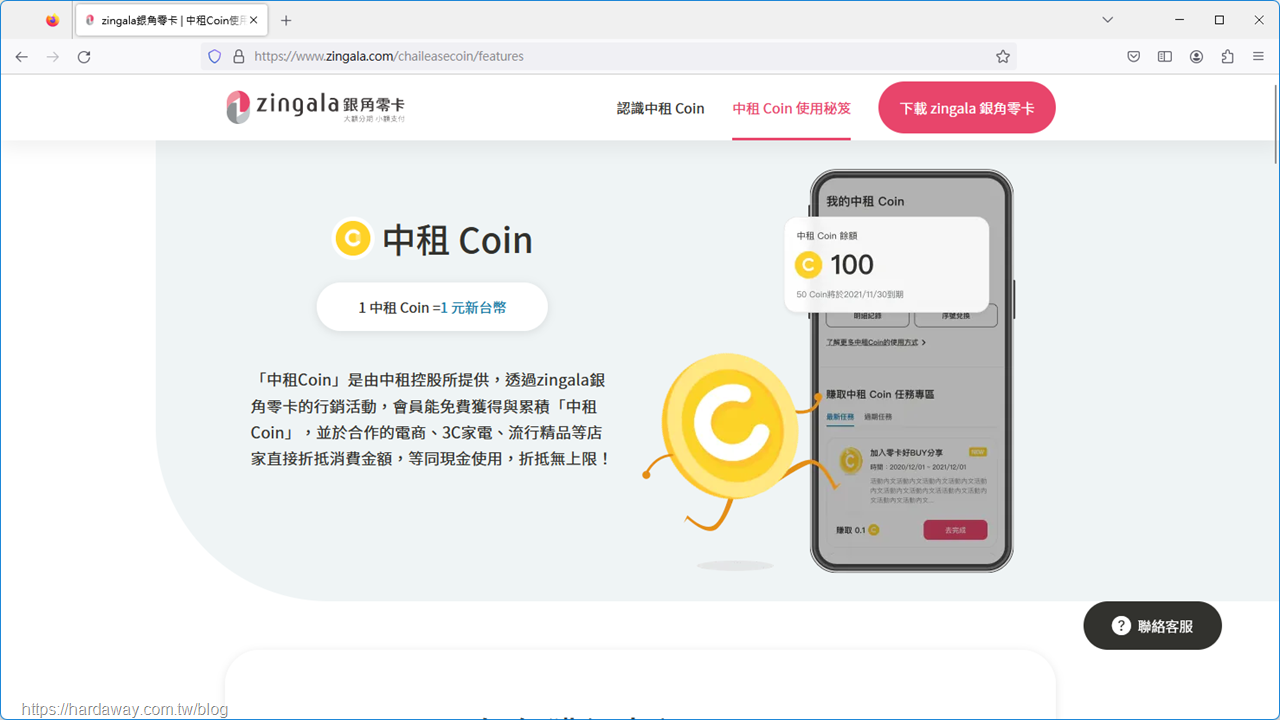
Task: Click the URL address bar field
Action: click(x=620, y=57)
